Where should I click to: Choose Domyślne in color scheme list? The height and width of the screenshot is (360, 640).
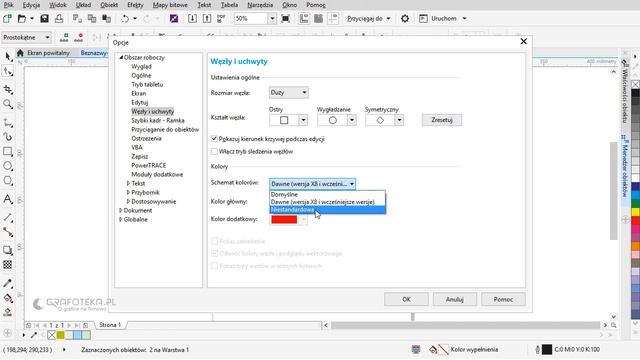coord(327,195)
